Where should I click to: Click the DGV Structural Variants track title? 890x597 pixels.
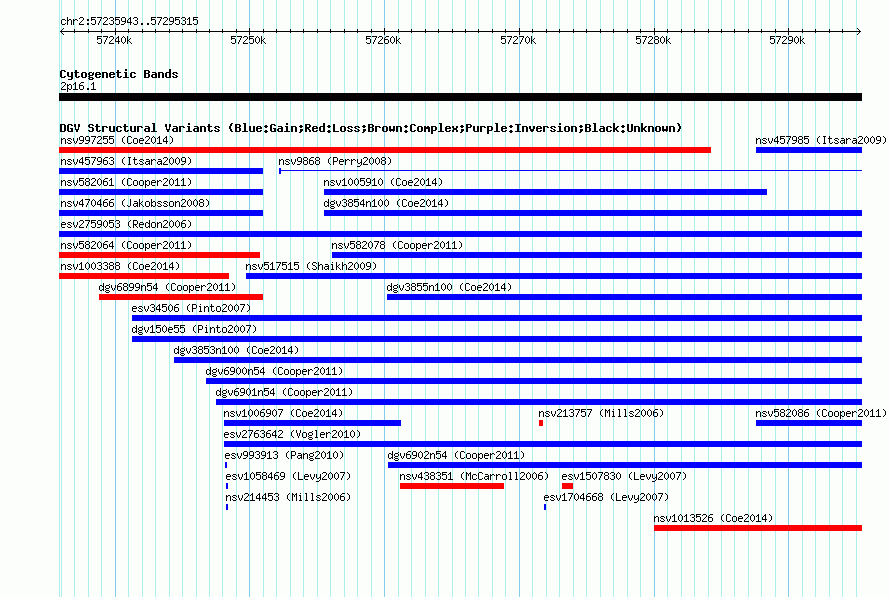370,128
